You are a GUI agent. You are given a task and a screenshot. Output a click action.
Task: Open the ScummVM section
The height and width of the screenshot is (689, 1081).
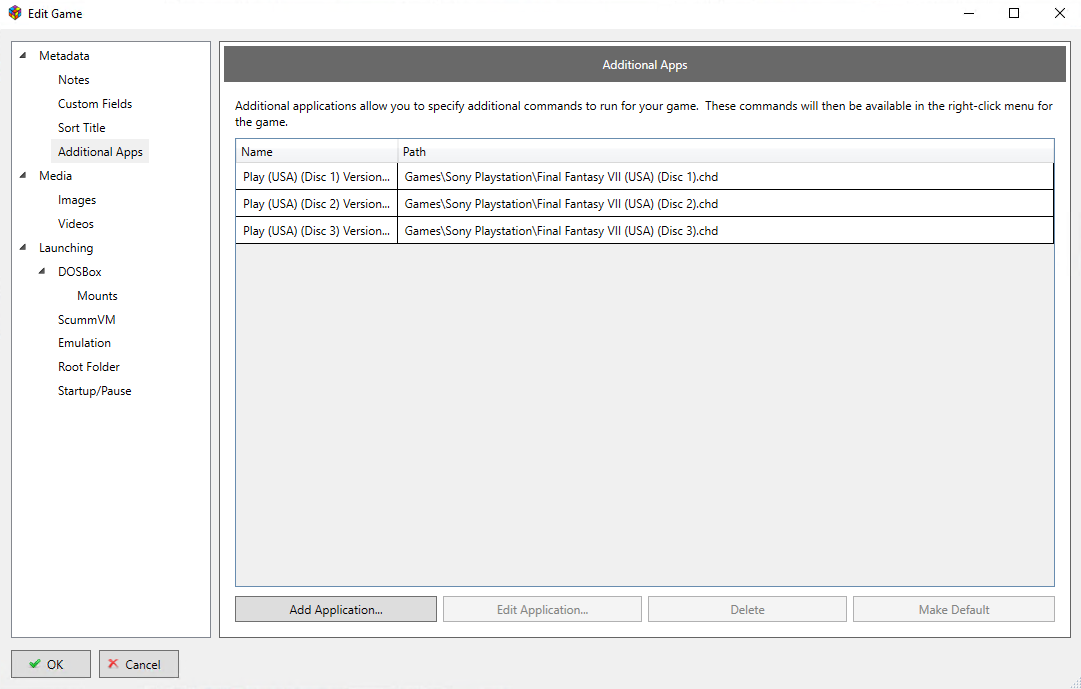click(87, 319)
